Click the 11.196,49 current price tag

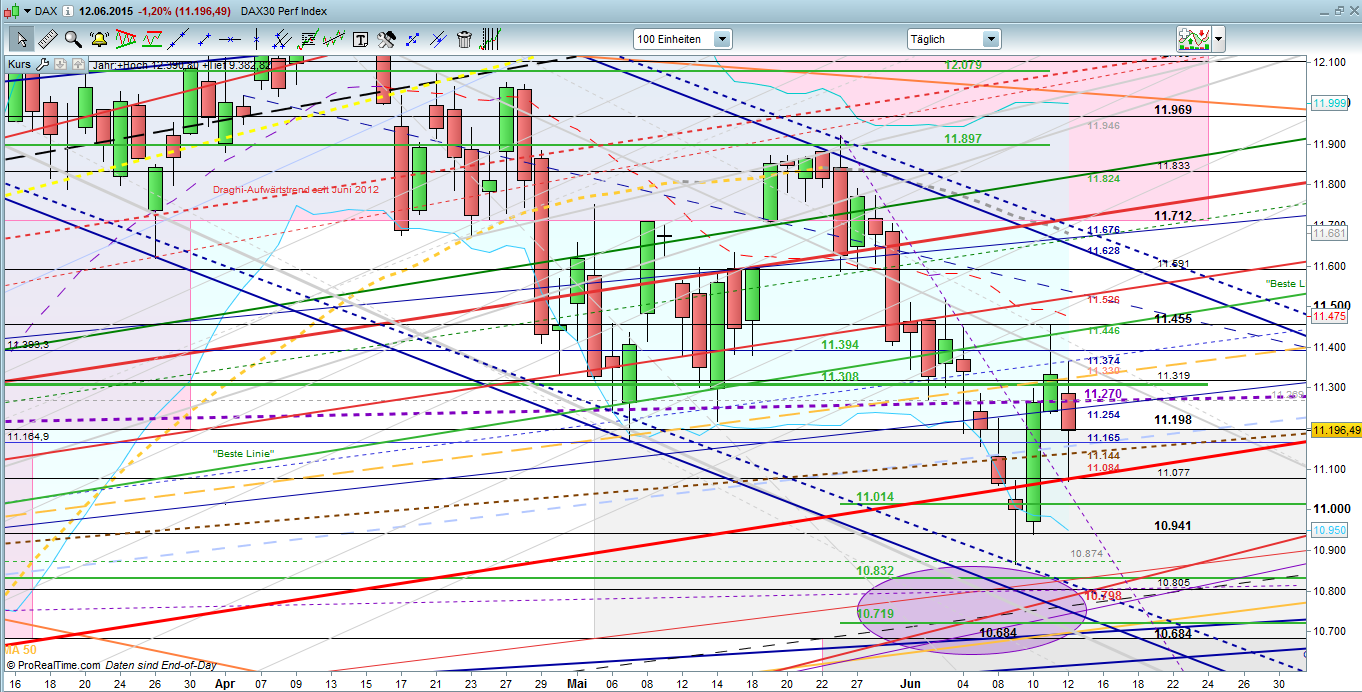coord(1335,430)
